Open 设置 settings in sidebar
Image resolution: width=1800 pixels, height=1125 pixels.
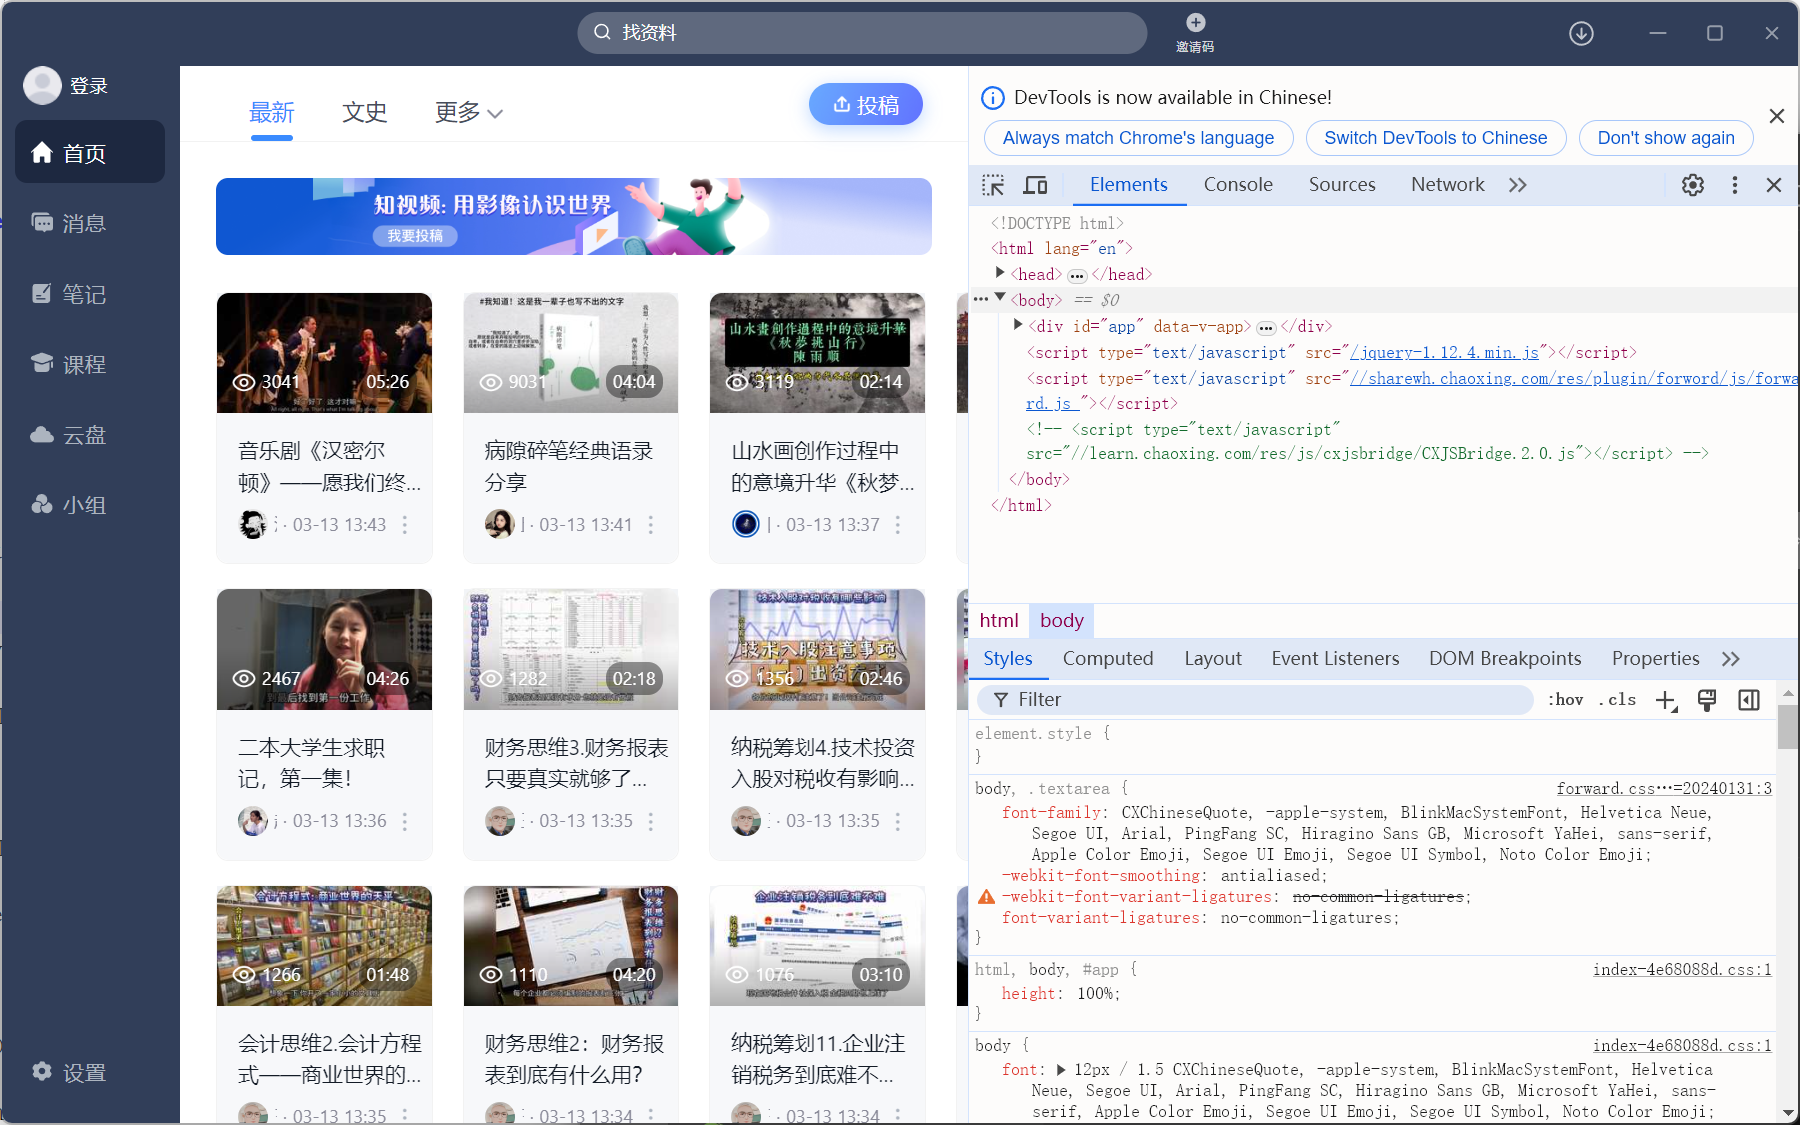69,1072
